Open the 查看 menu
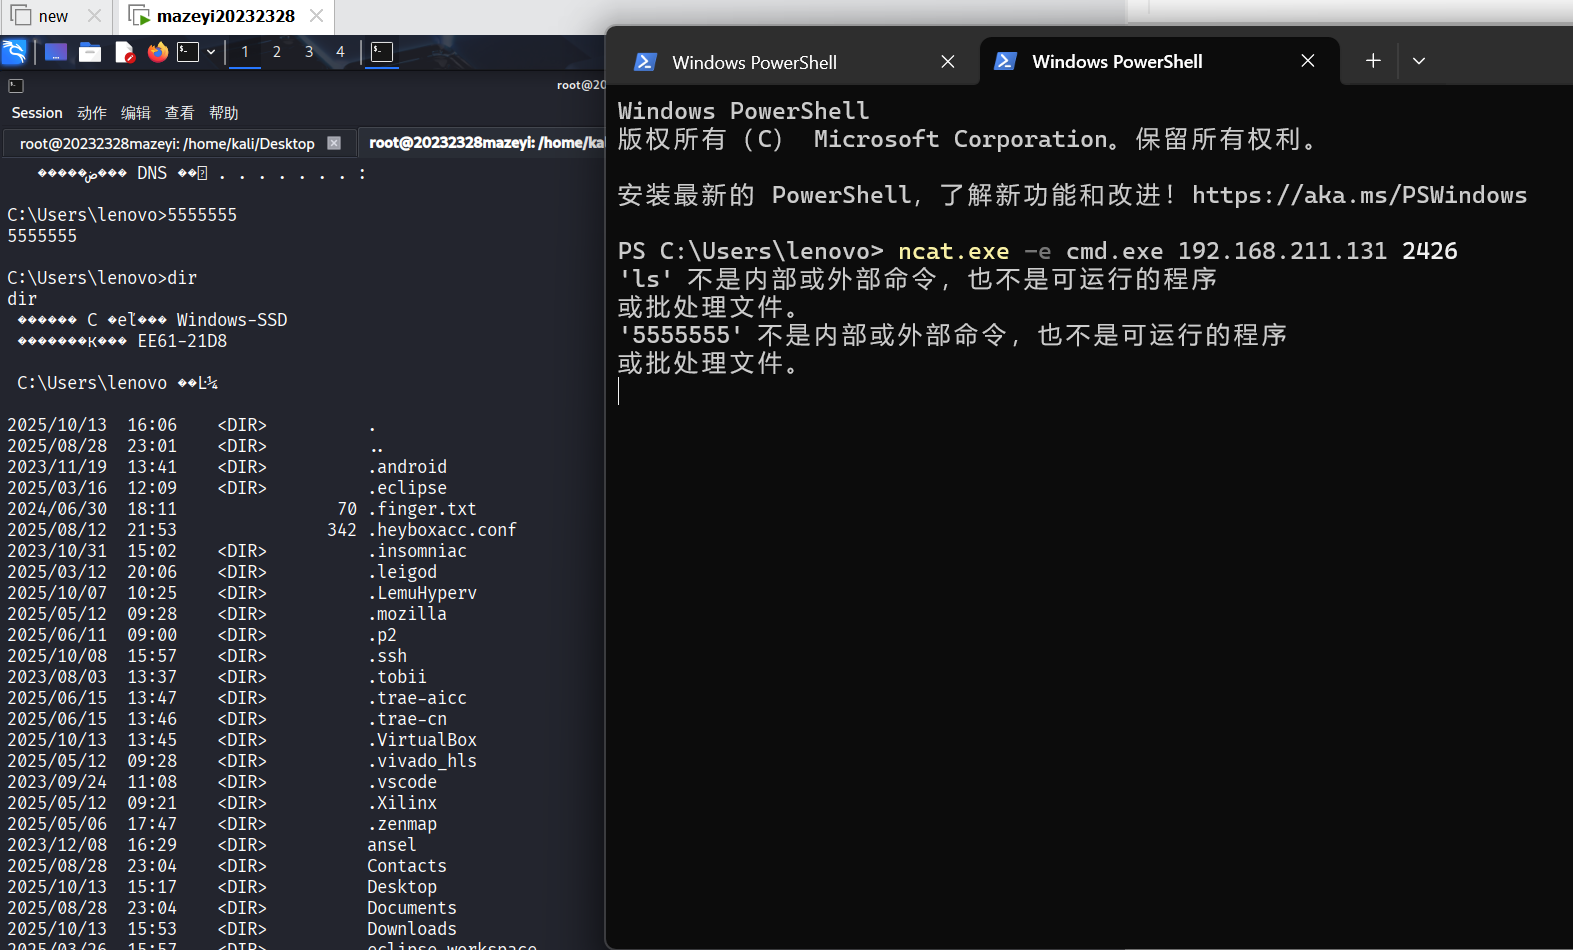Image resolution: width=1573 pixels, height=950 pixels. (x=180, y=113)
